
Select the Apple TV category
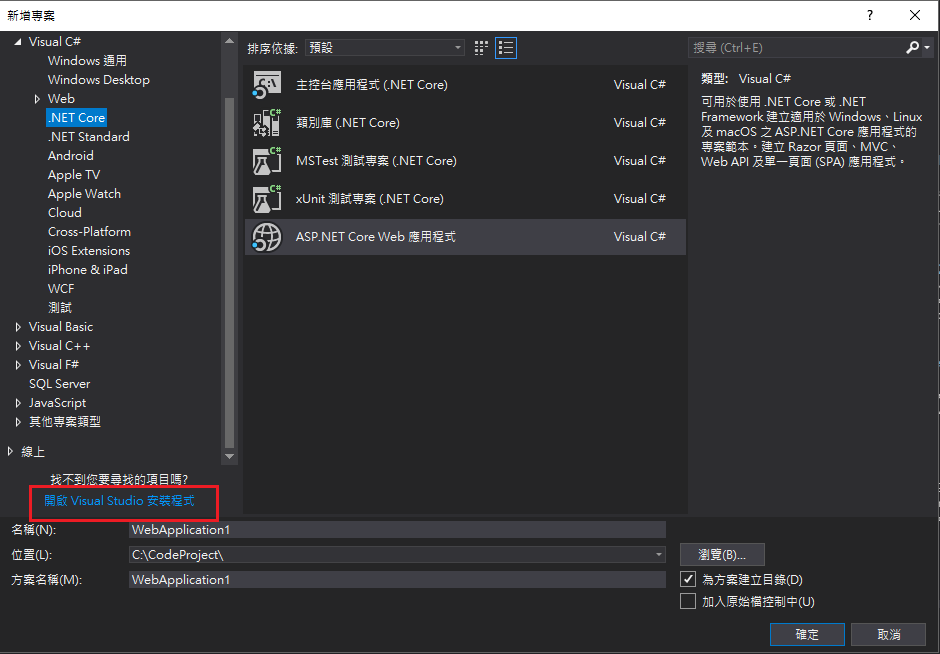coord(74,175)
